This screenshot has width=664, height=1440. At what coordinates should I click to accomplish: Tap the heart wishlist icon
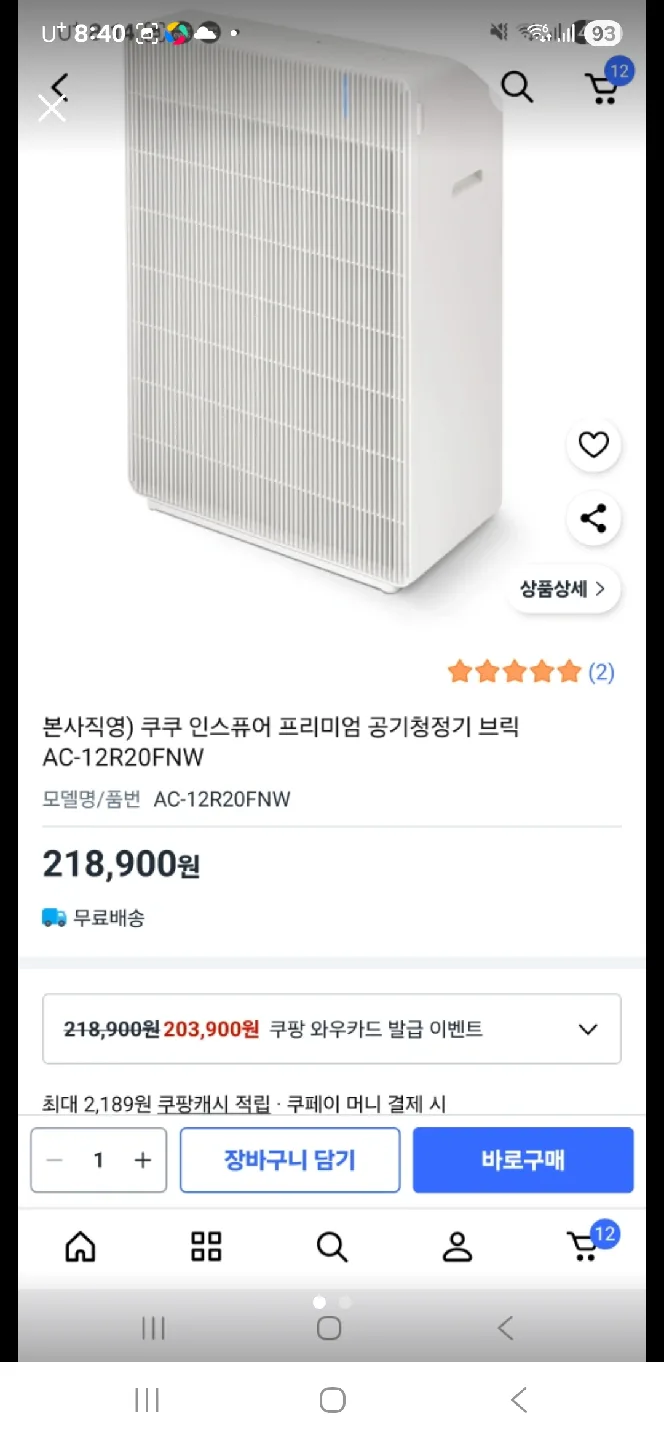click(593, 445)
